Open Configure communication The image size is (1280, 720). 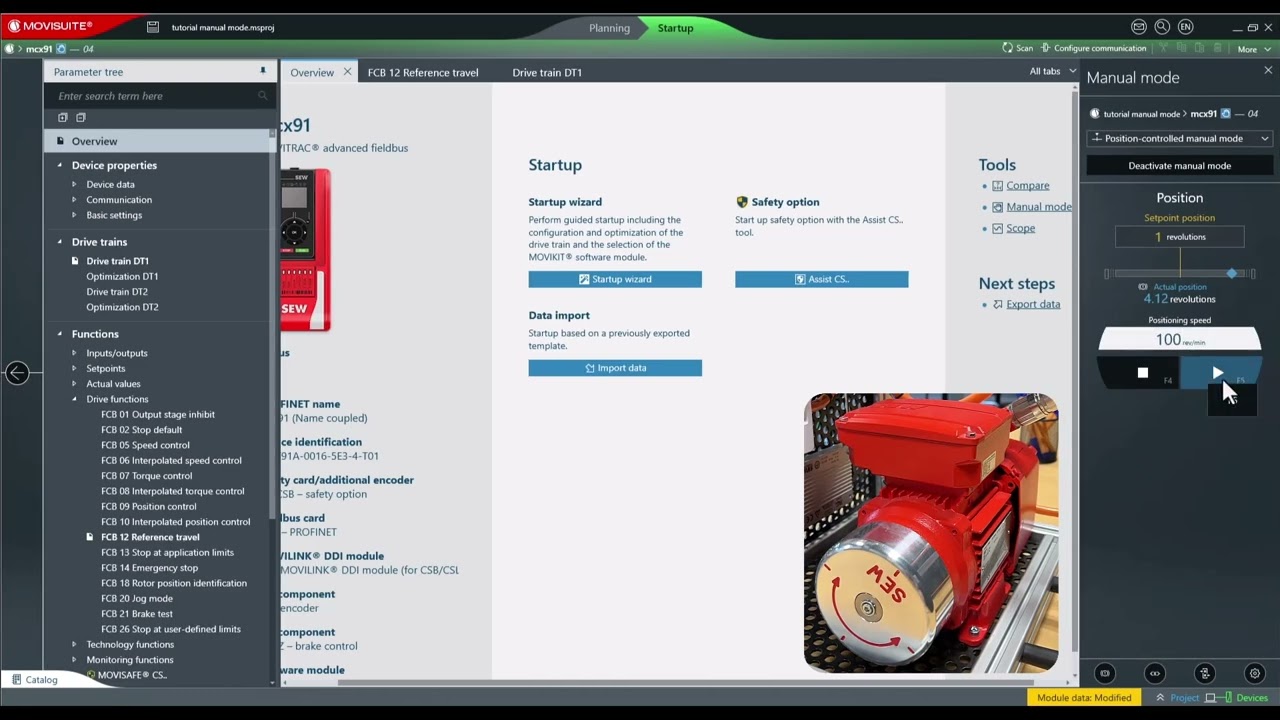pyautogui.click(x=1093, y=48)
